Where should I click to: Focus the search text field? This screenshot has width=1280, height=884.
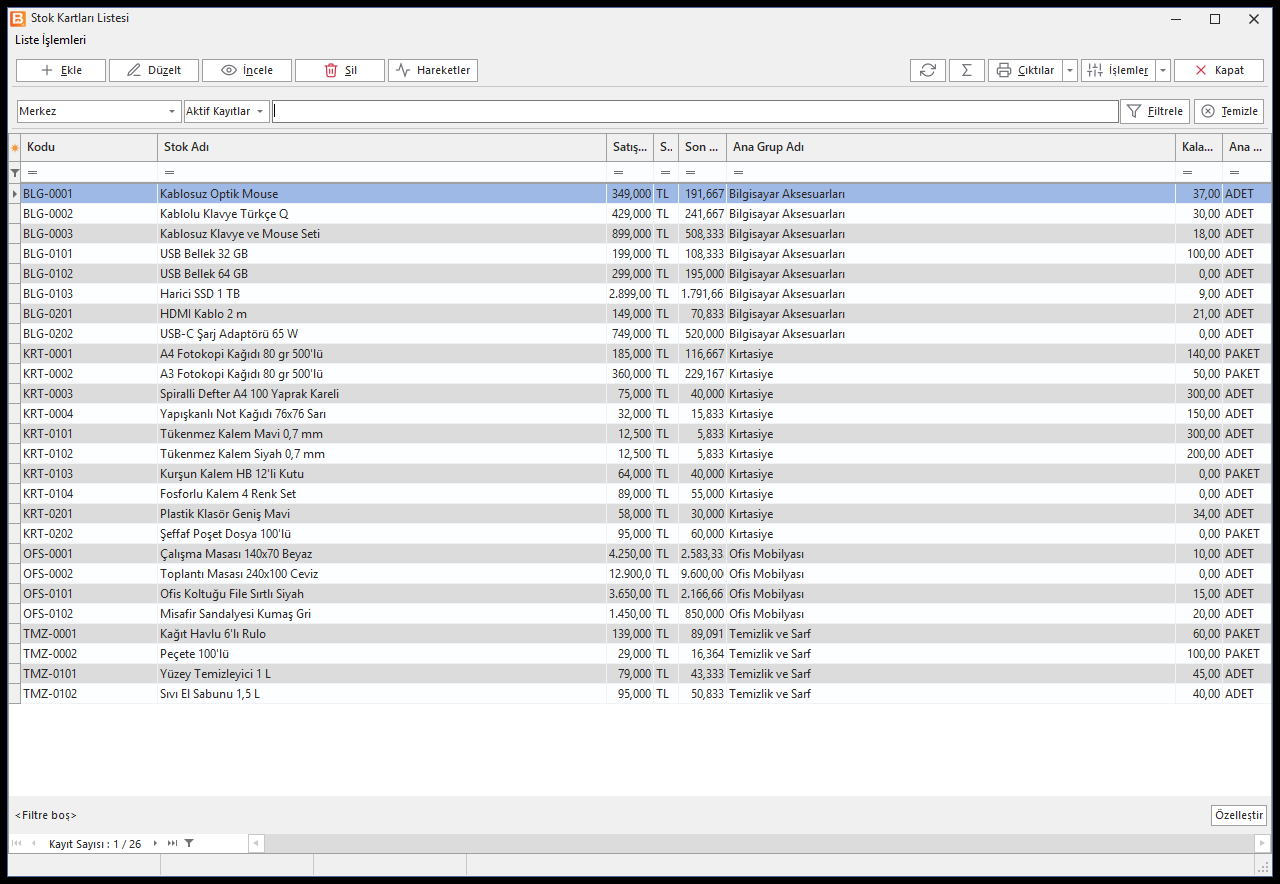pyautogui.click(x=695, y=111)
